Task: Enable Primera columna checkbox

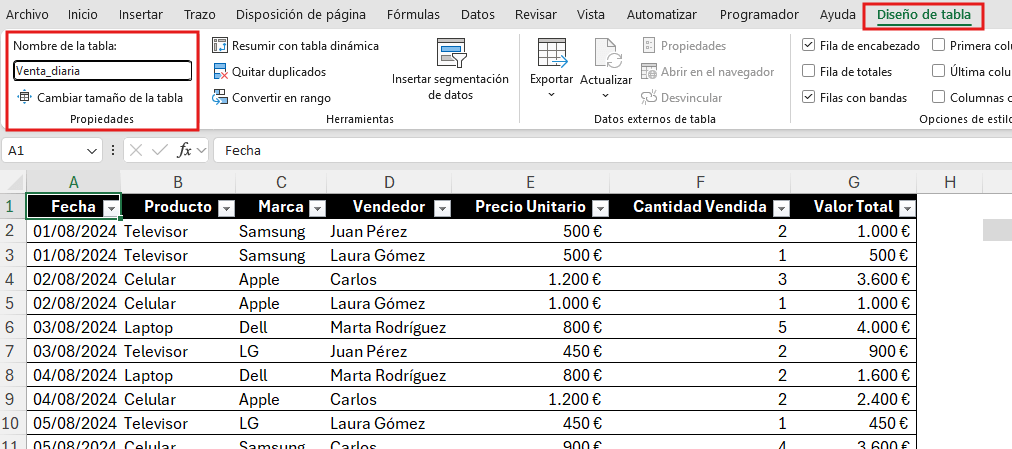Action: pos(938,46)
